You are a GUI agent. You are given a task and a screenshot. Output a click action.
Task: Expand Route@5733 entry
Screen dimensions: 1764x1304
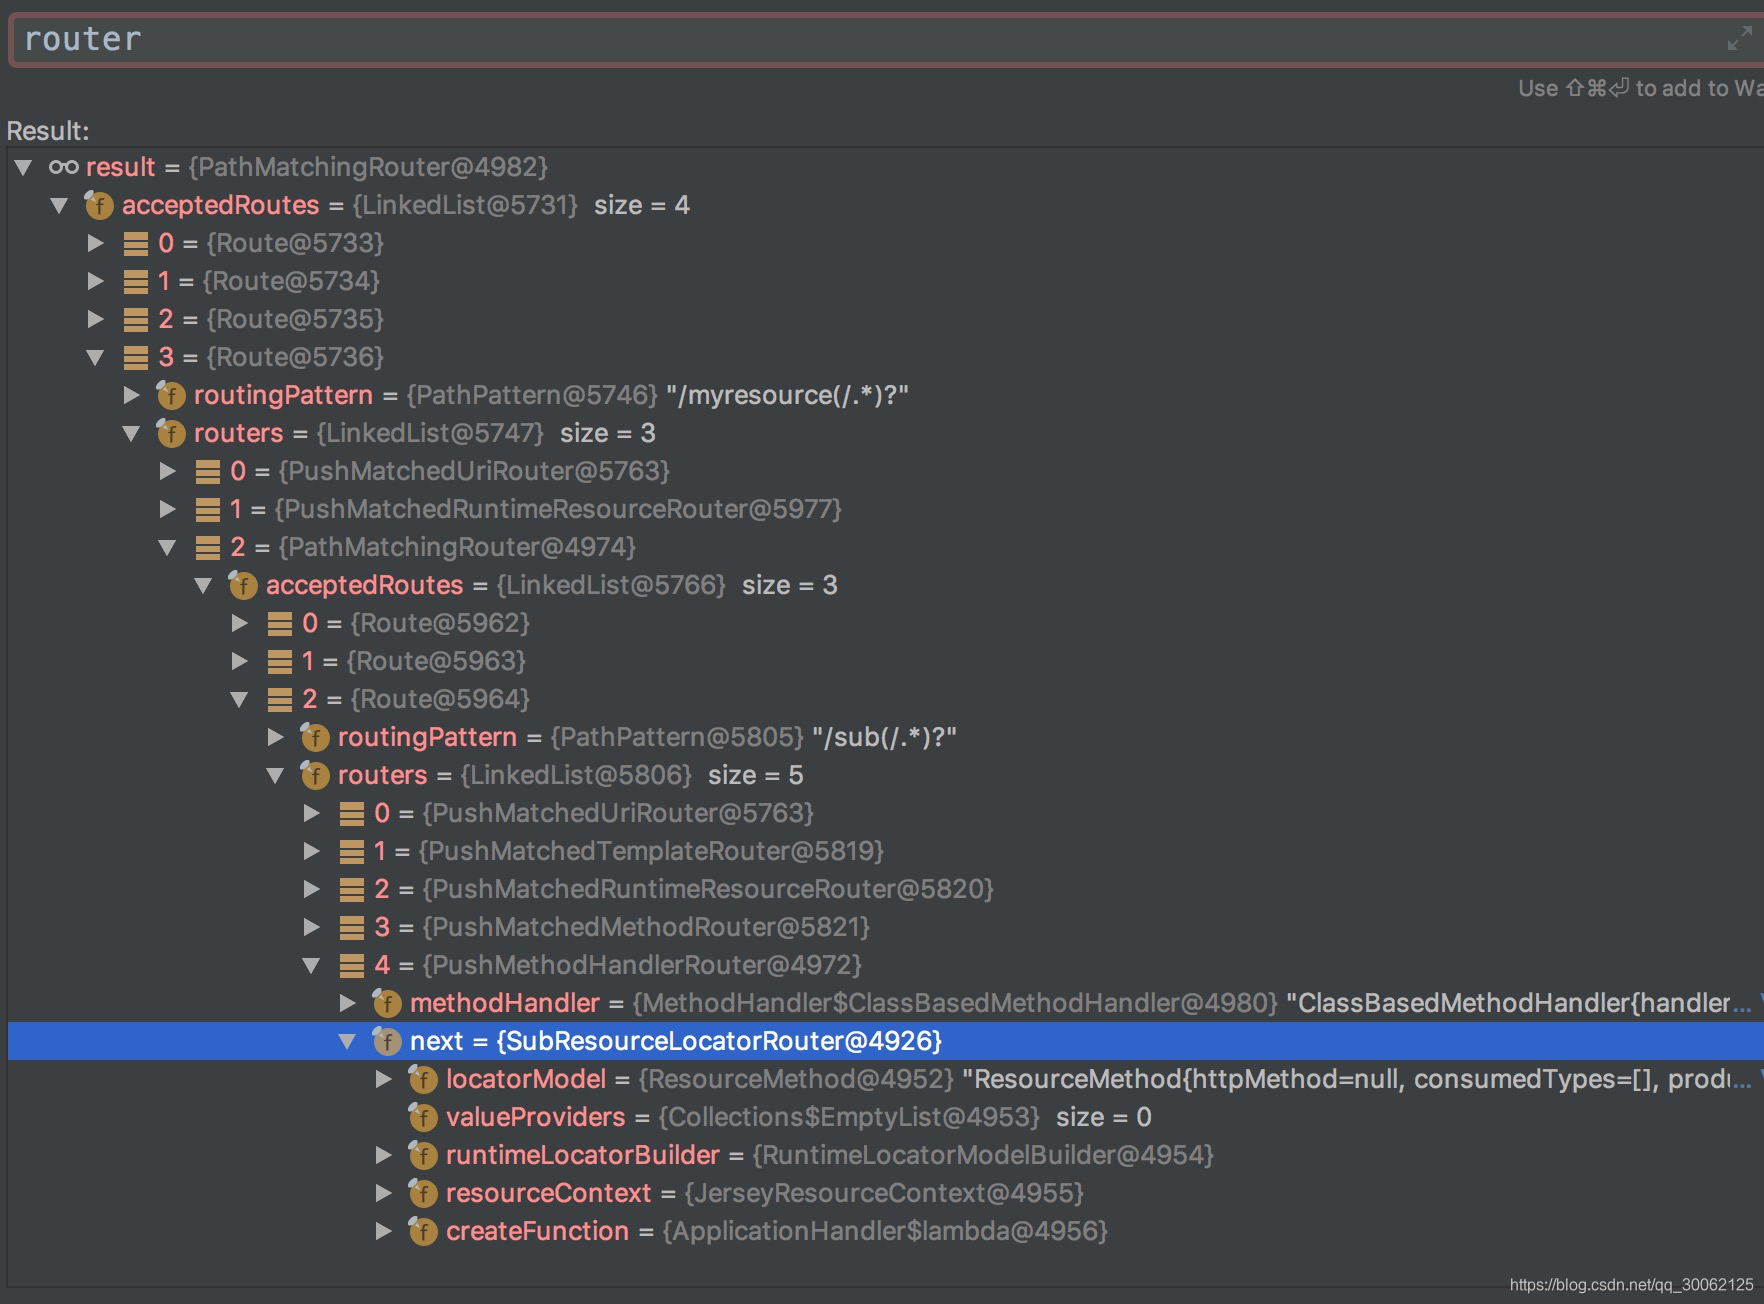95,243
